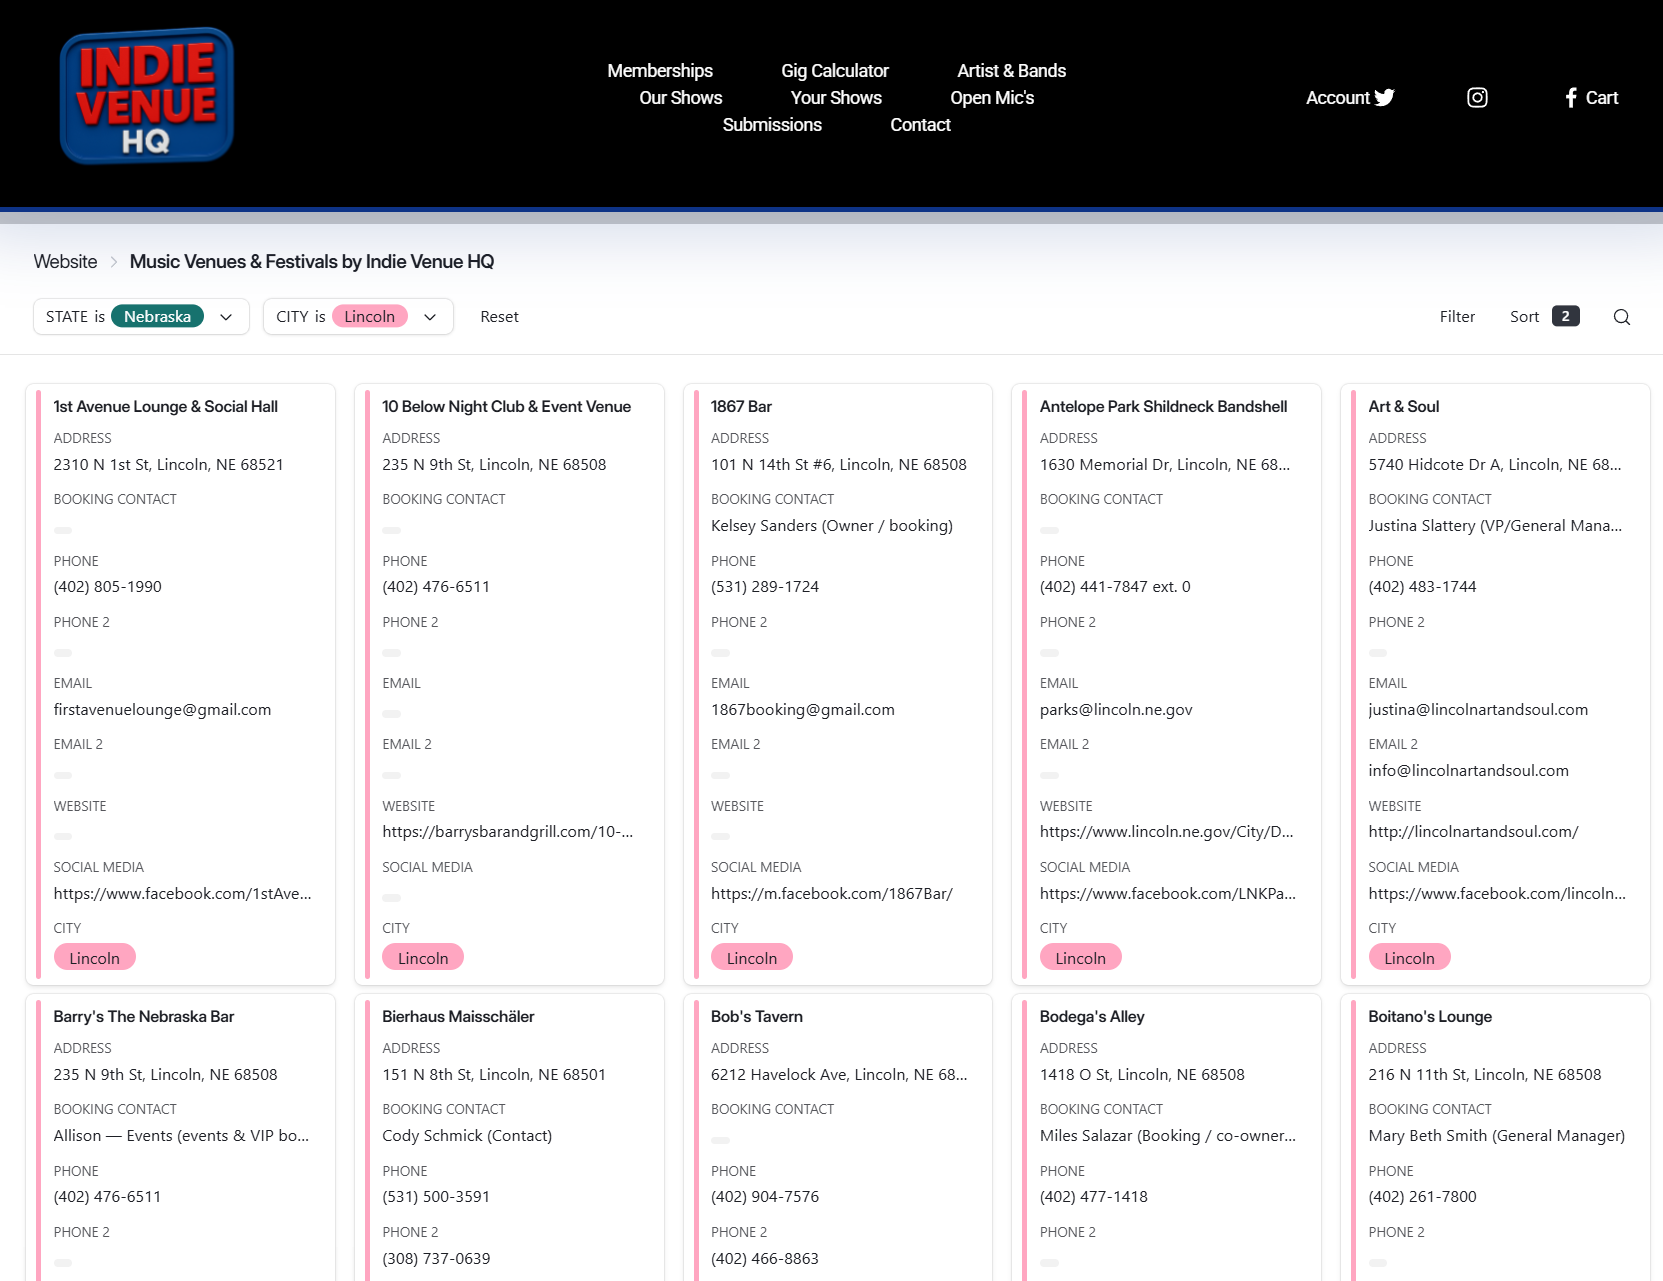Open the barrysbarandgrill.com website link
The height and width of the screenshot is (1281, 1663).
507,832
